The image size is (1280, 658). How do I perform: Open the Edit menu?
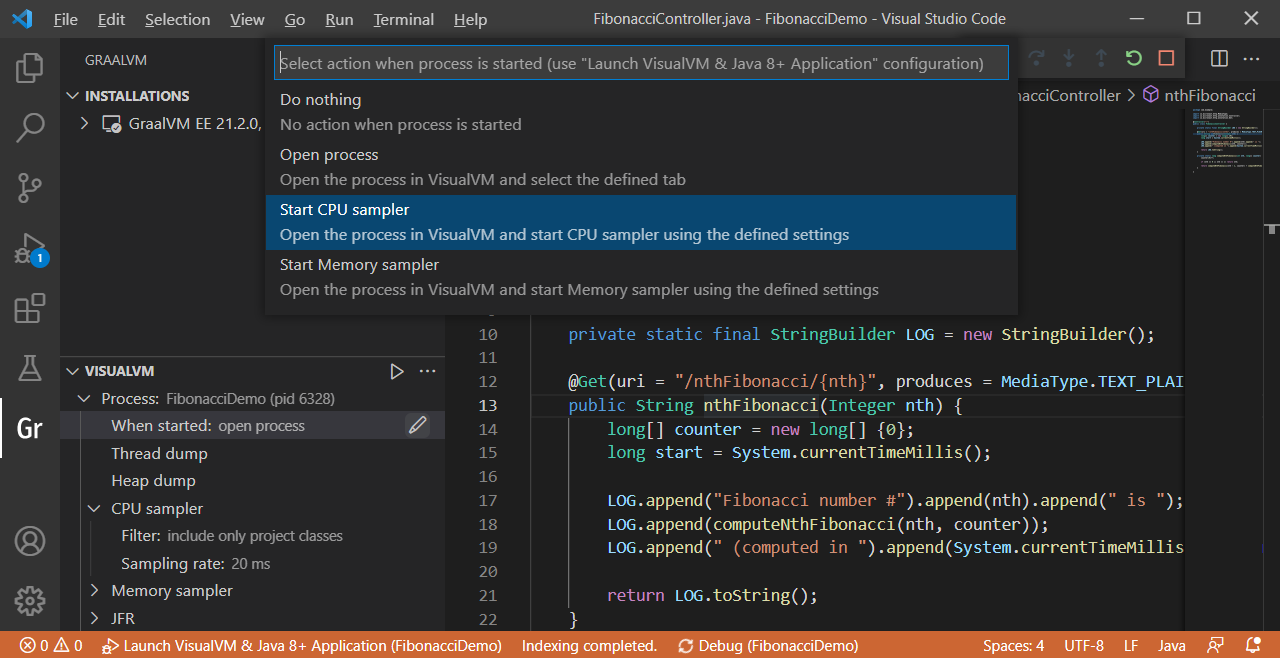[112, 19]
